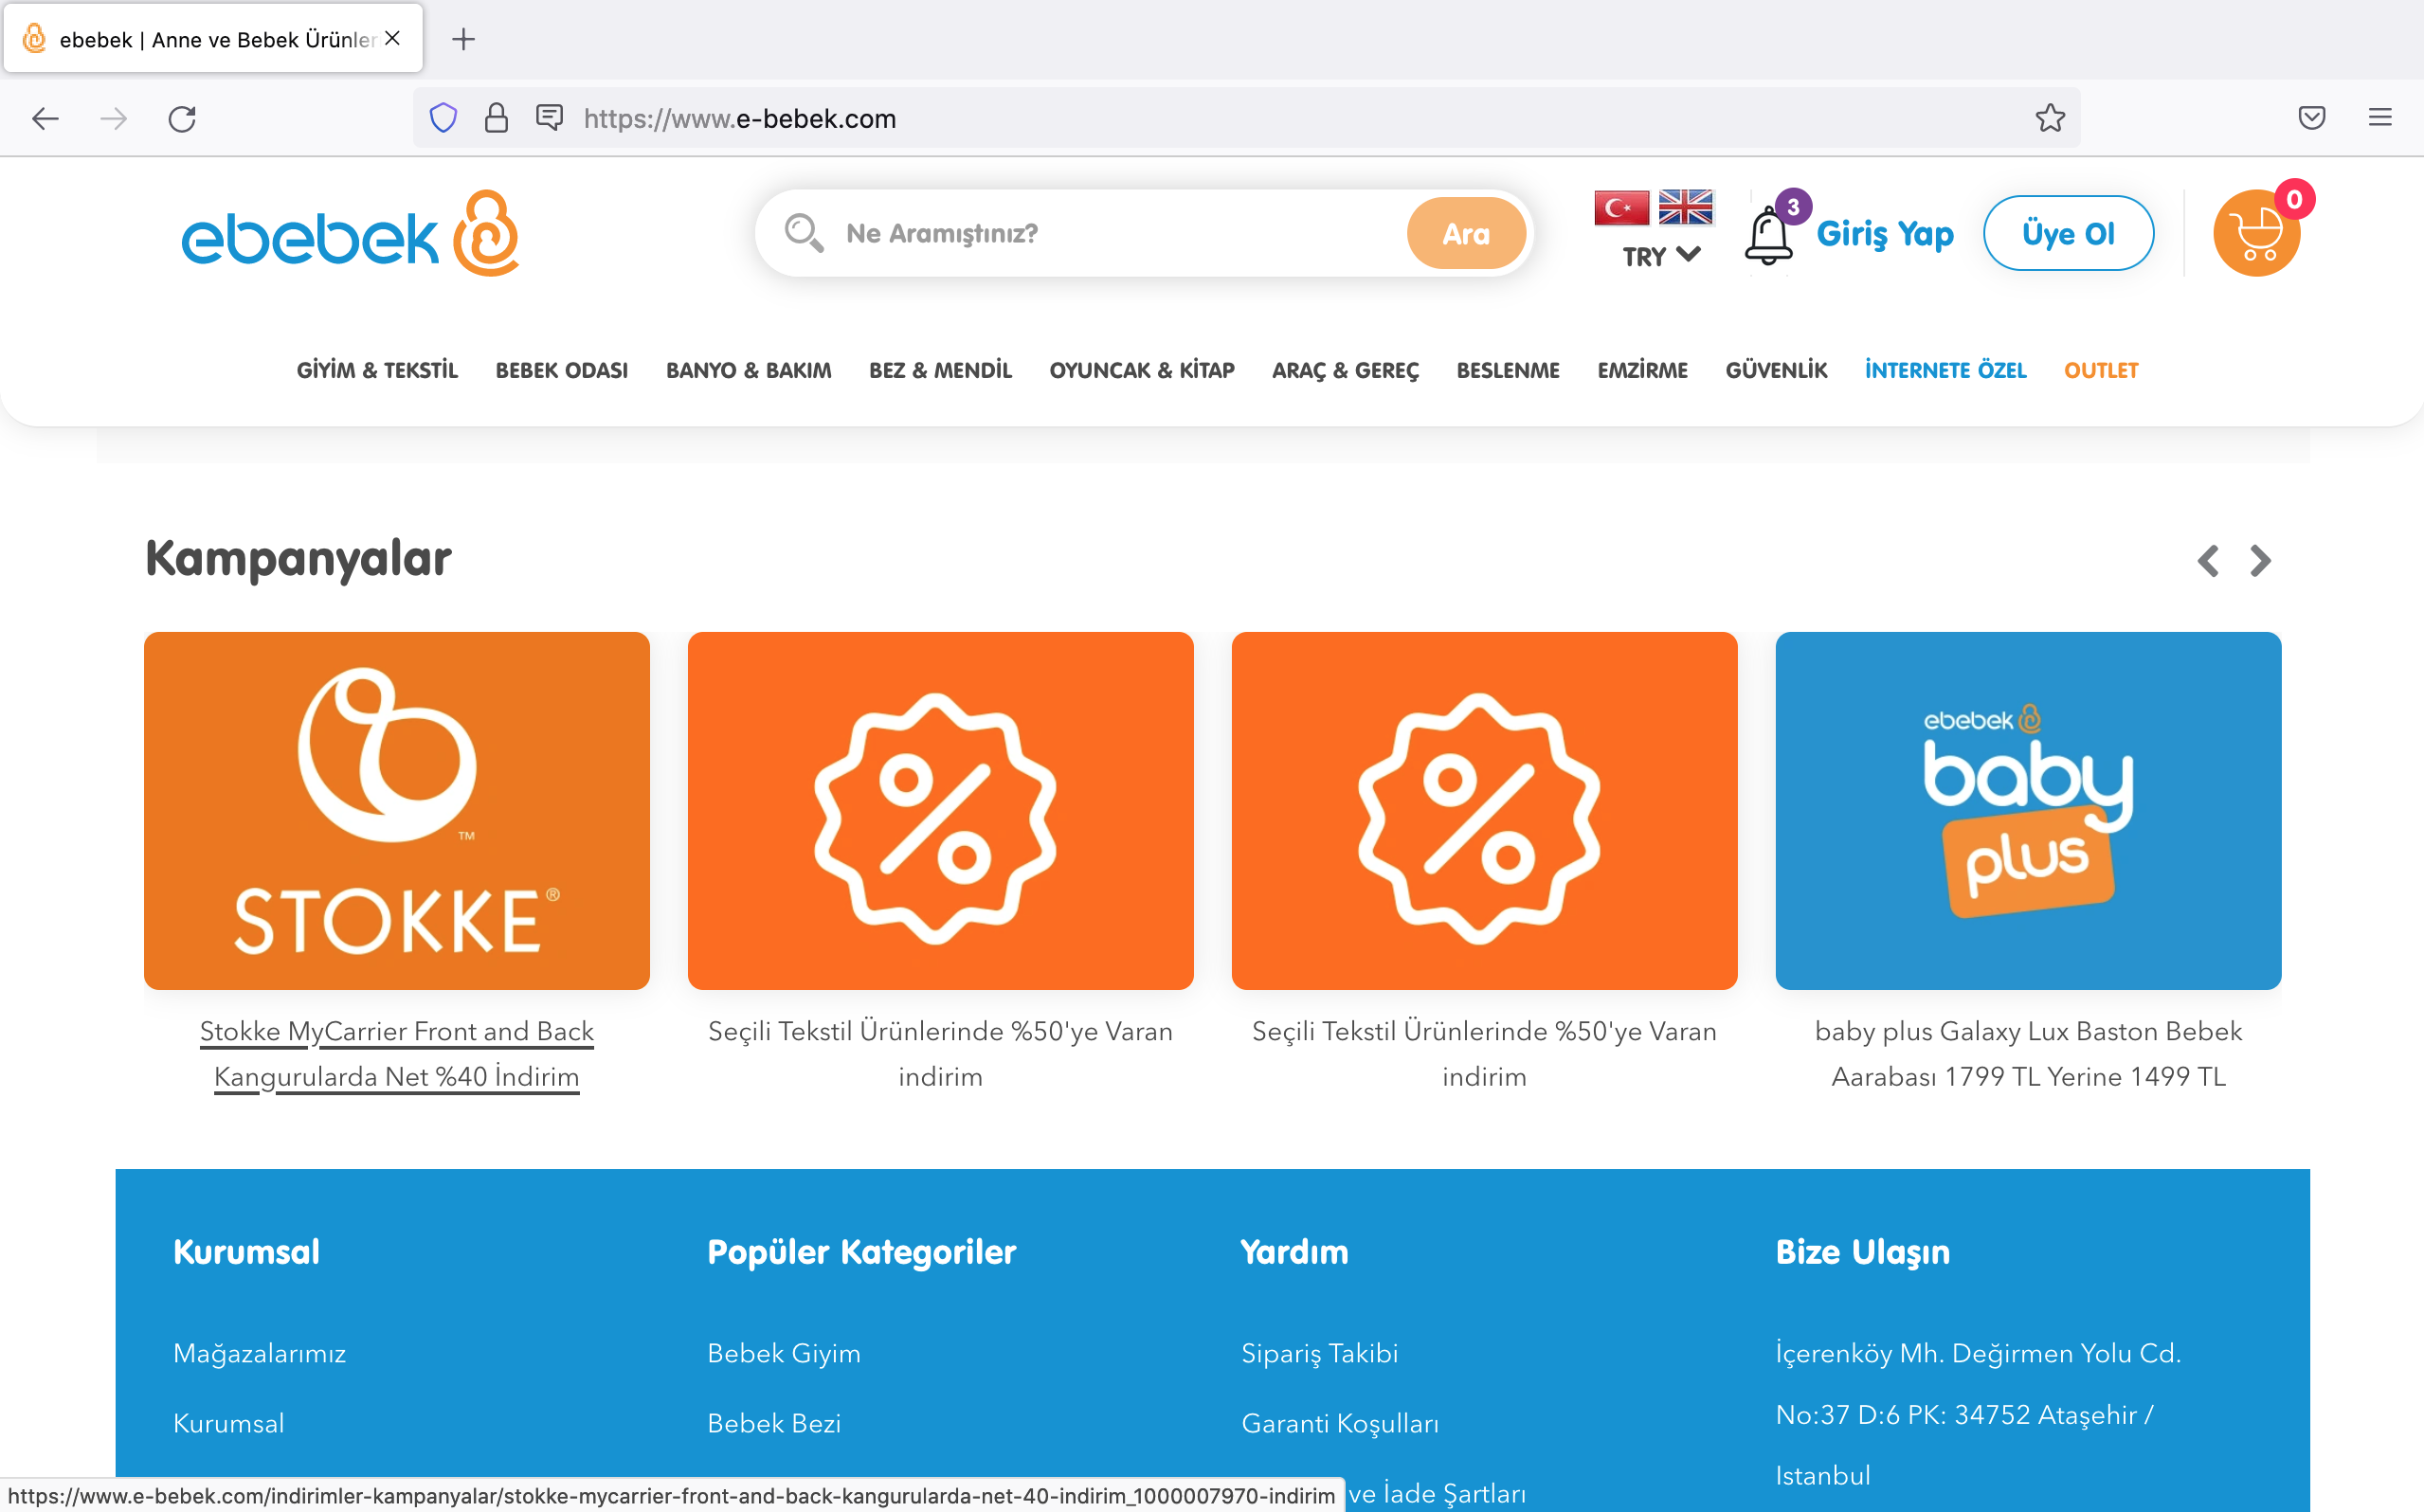Screen dimensions: 2424x1512
Task: Open the İNTERNETE ÖZEL menu item
Action: click(1945, 370)
